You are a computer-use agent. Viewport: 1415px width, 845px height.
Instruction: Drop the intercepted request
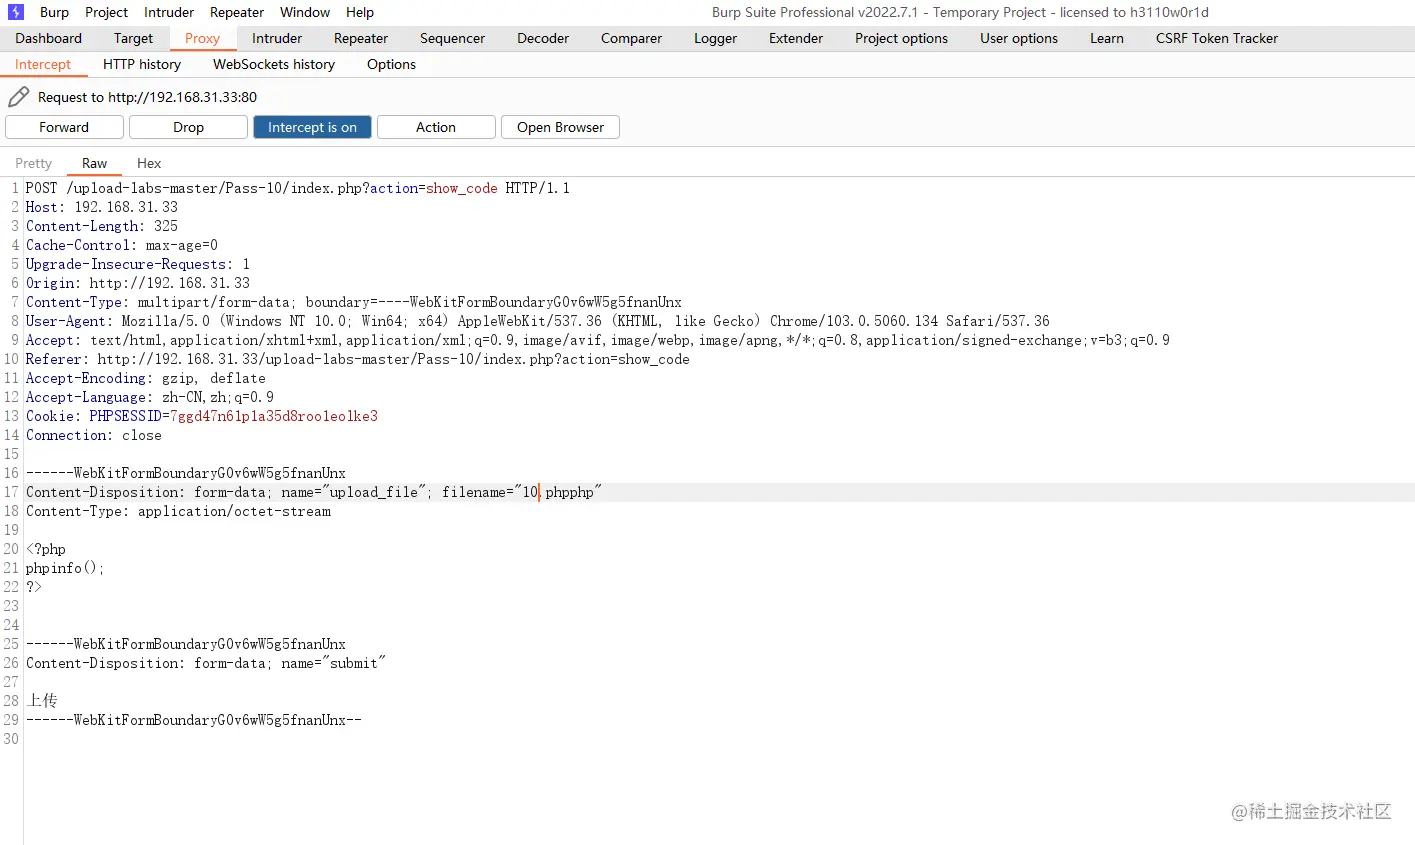click(x=188, y=127)
